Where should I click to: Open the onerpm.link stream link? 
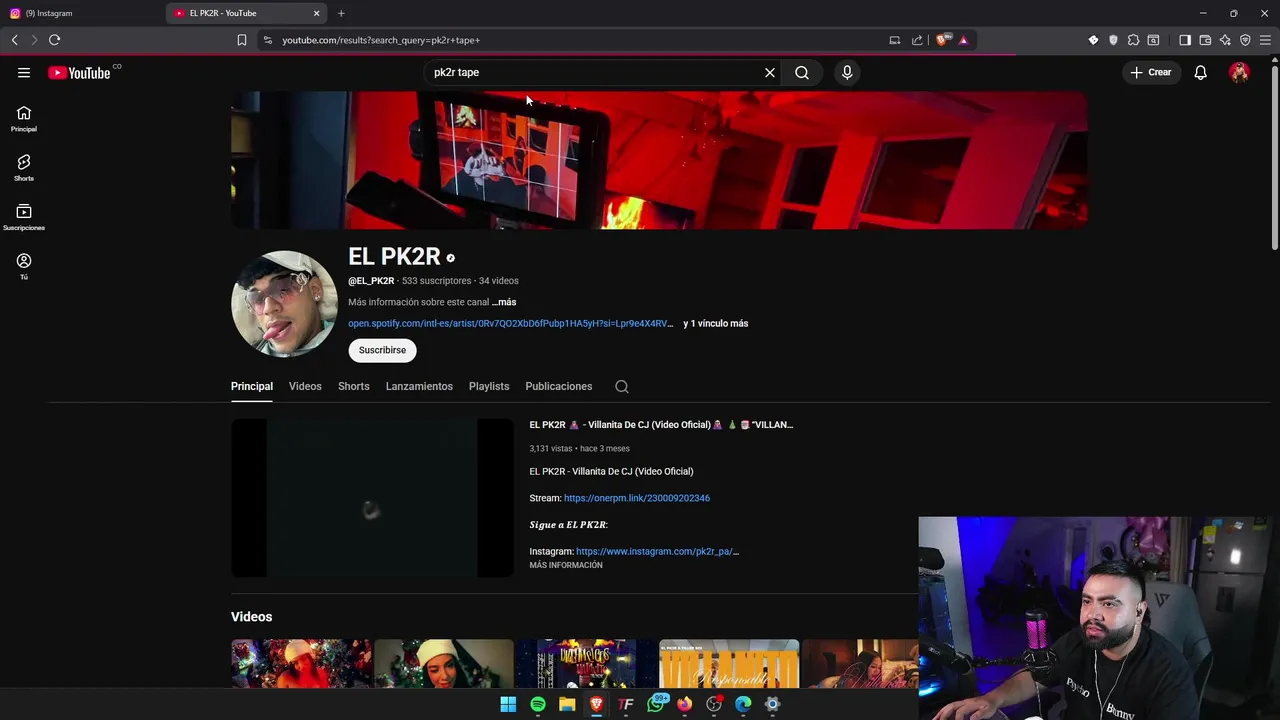tap(637, 498)
